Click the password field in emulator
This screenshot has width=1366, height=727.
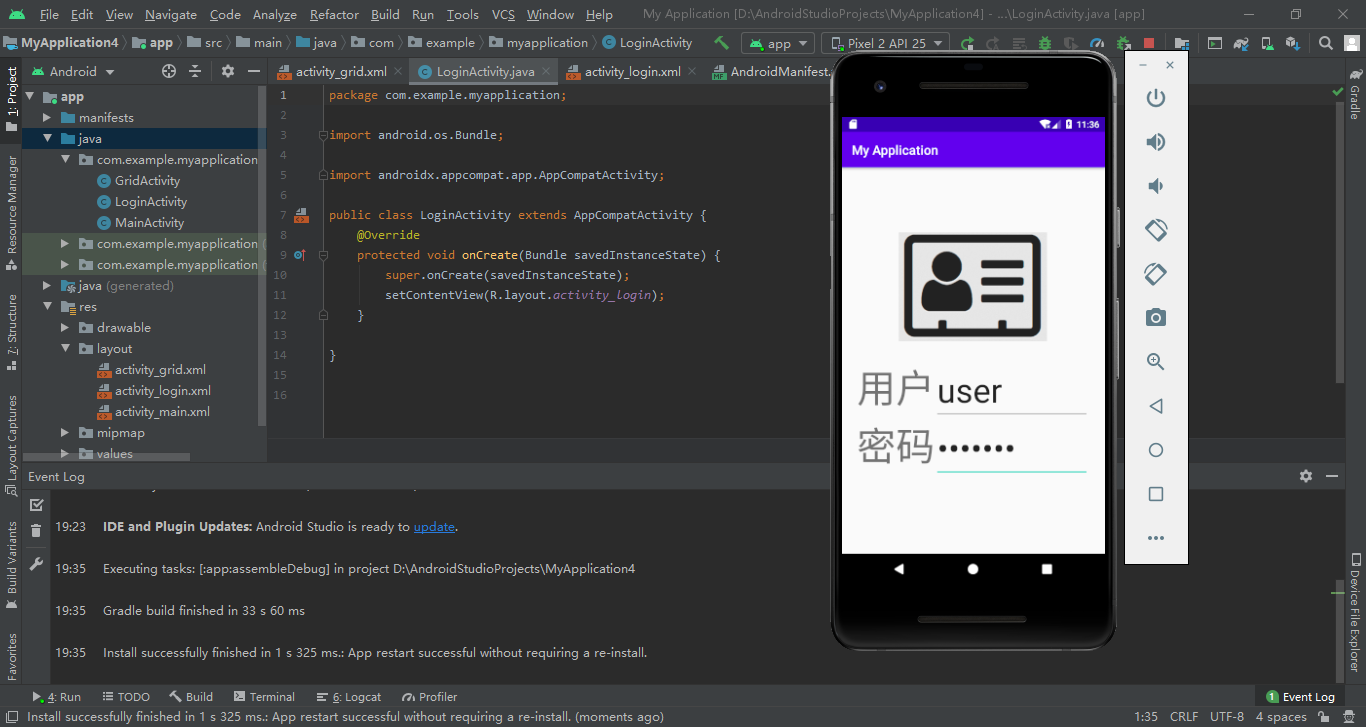click(1011, 448)
